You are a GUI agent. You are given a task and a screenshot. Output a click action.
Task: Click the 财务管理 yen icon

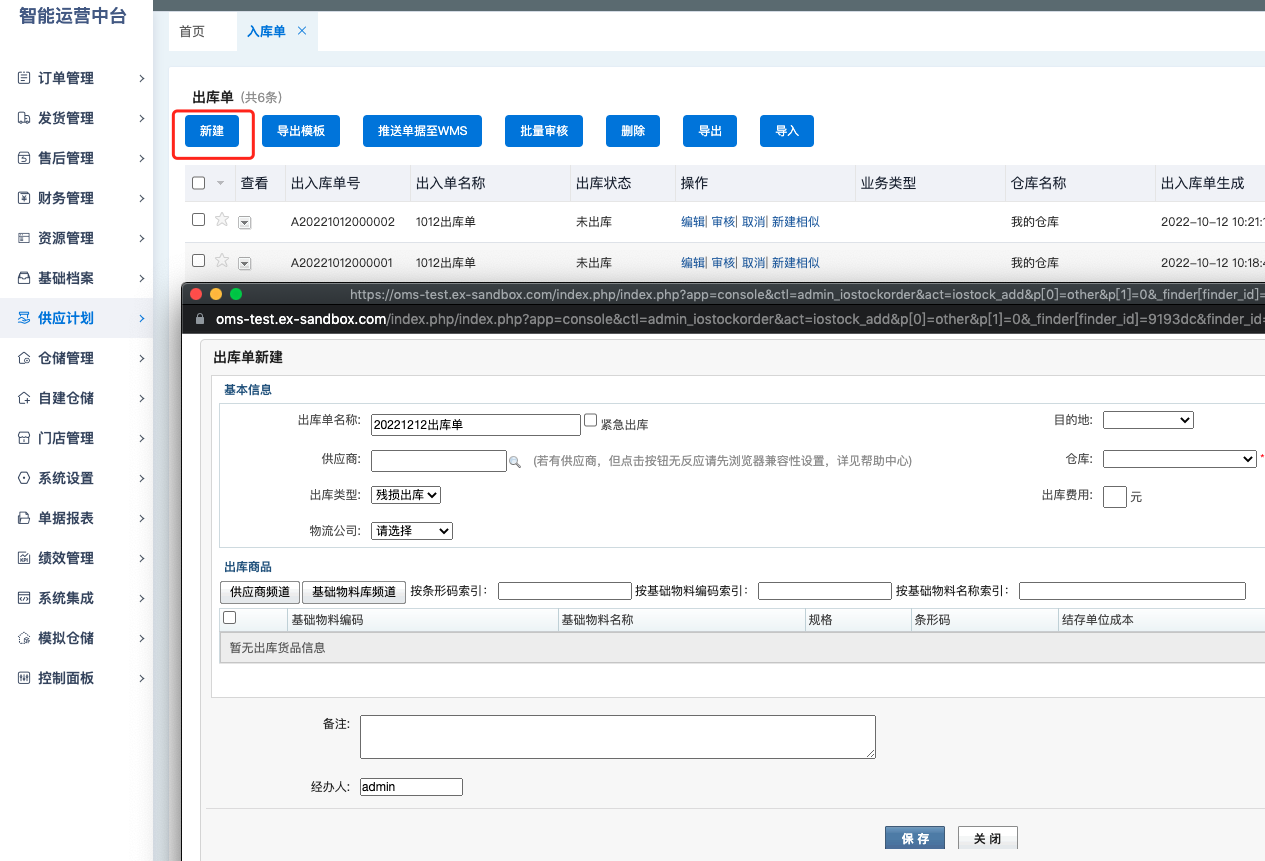tap(24, 198)
